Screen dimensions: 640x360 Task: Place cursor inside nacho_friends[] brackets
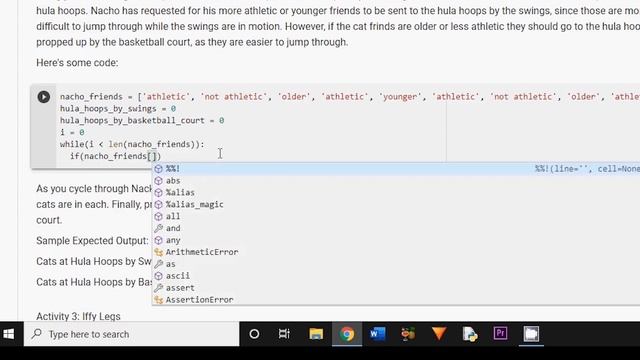pyautogui.click(x=152, y=156)
